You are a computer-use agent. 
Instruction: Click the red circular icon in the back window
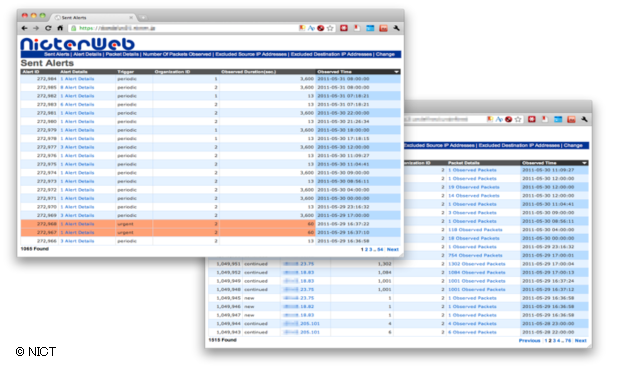[x=508, y=119]
